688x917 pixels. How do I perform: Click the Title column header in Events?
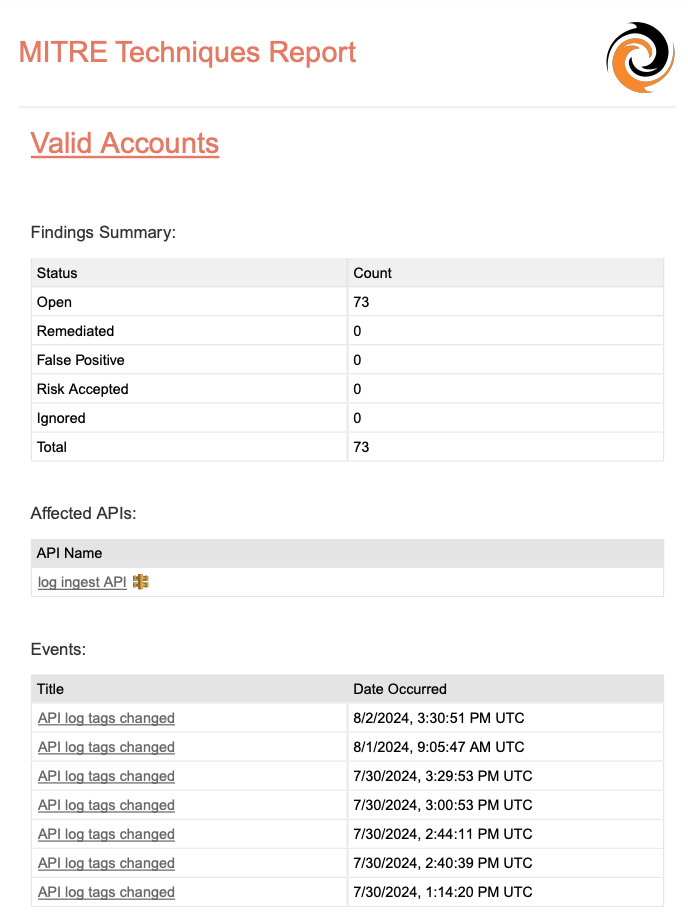click(50, 689)
